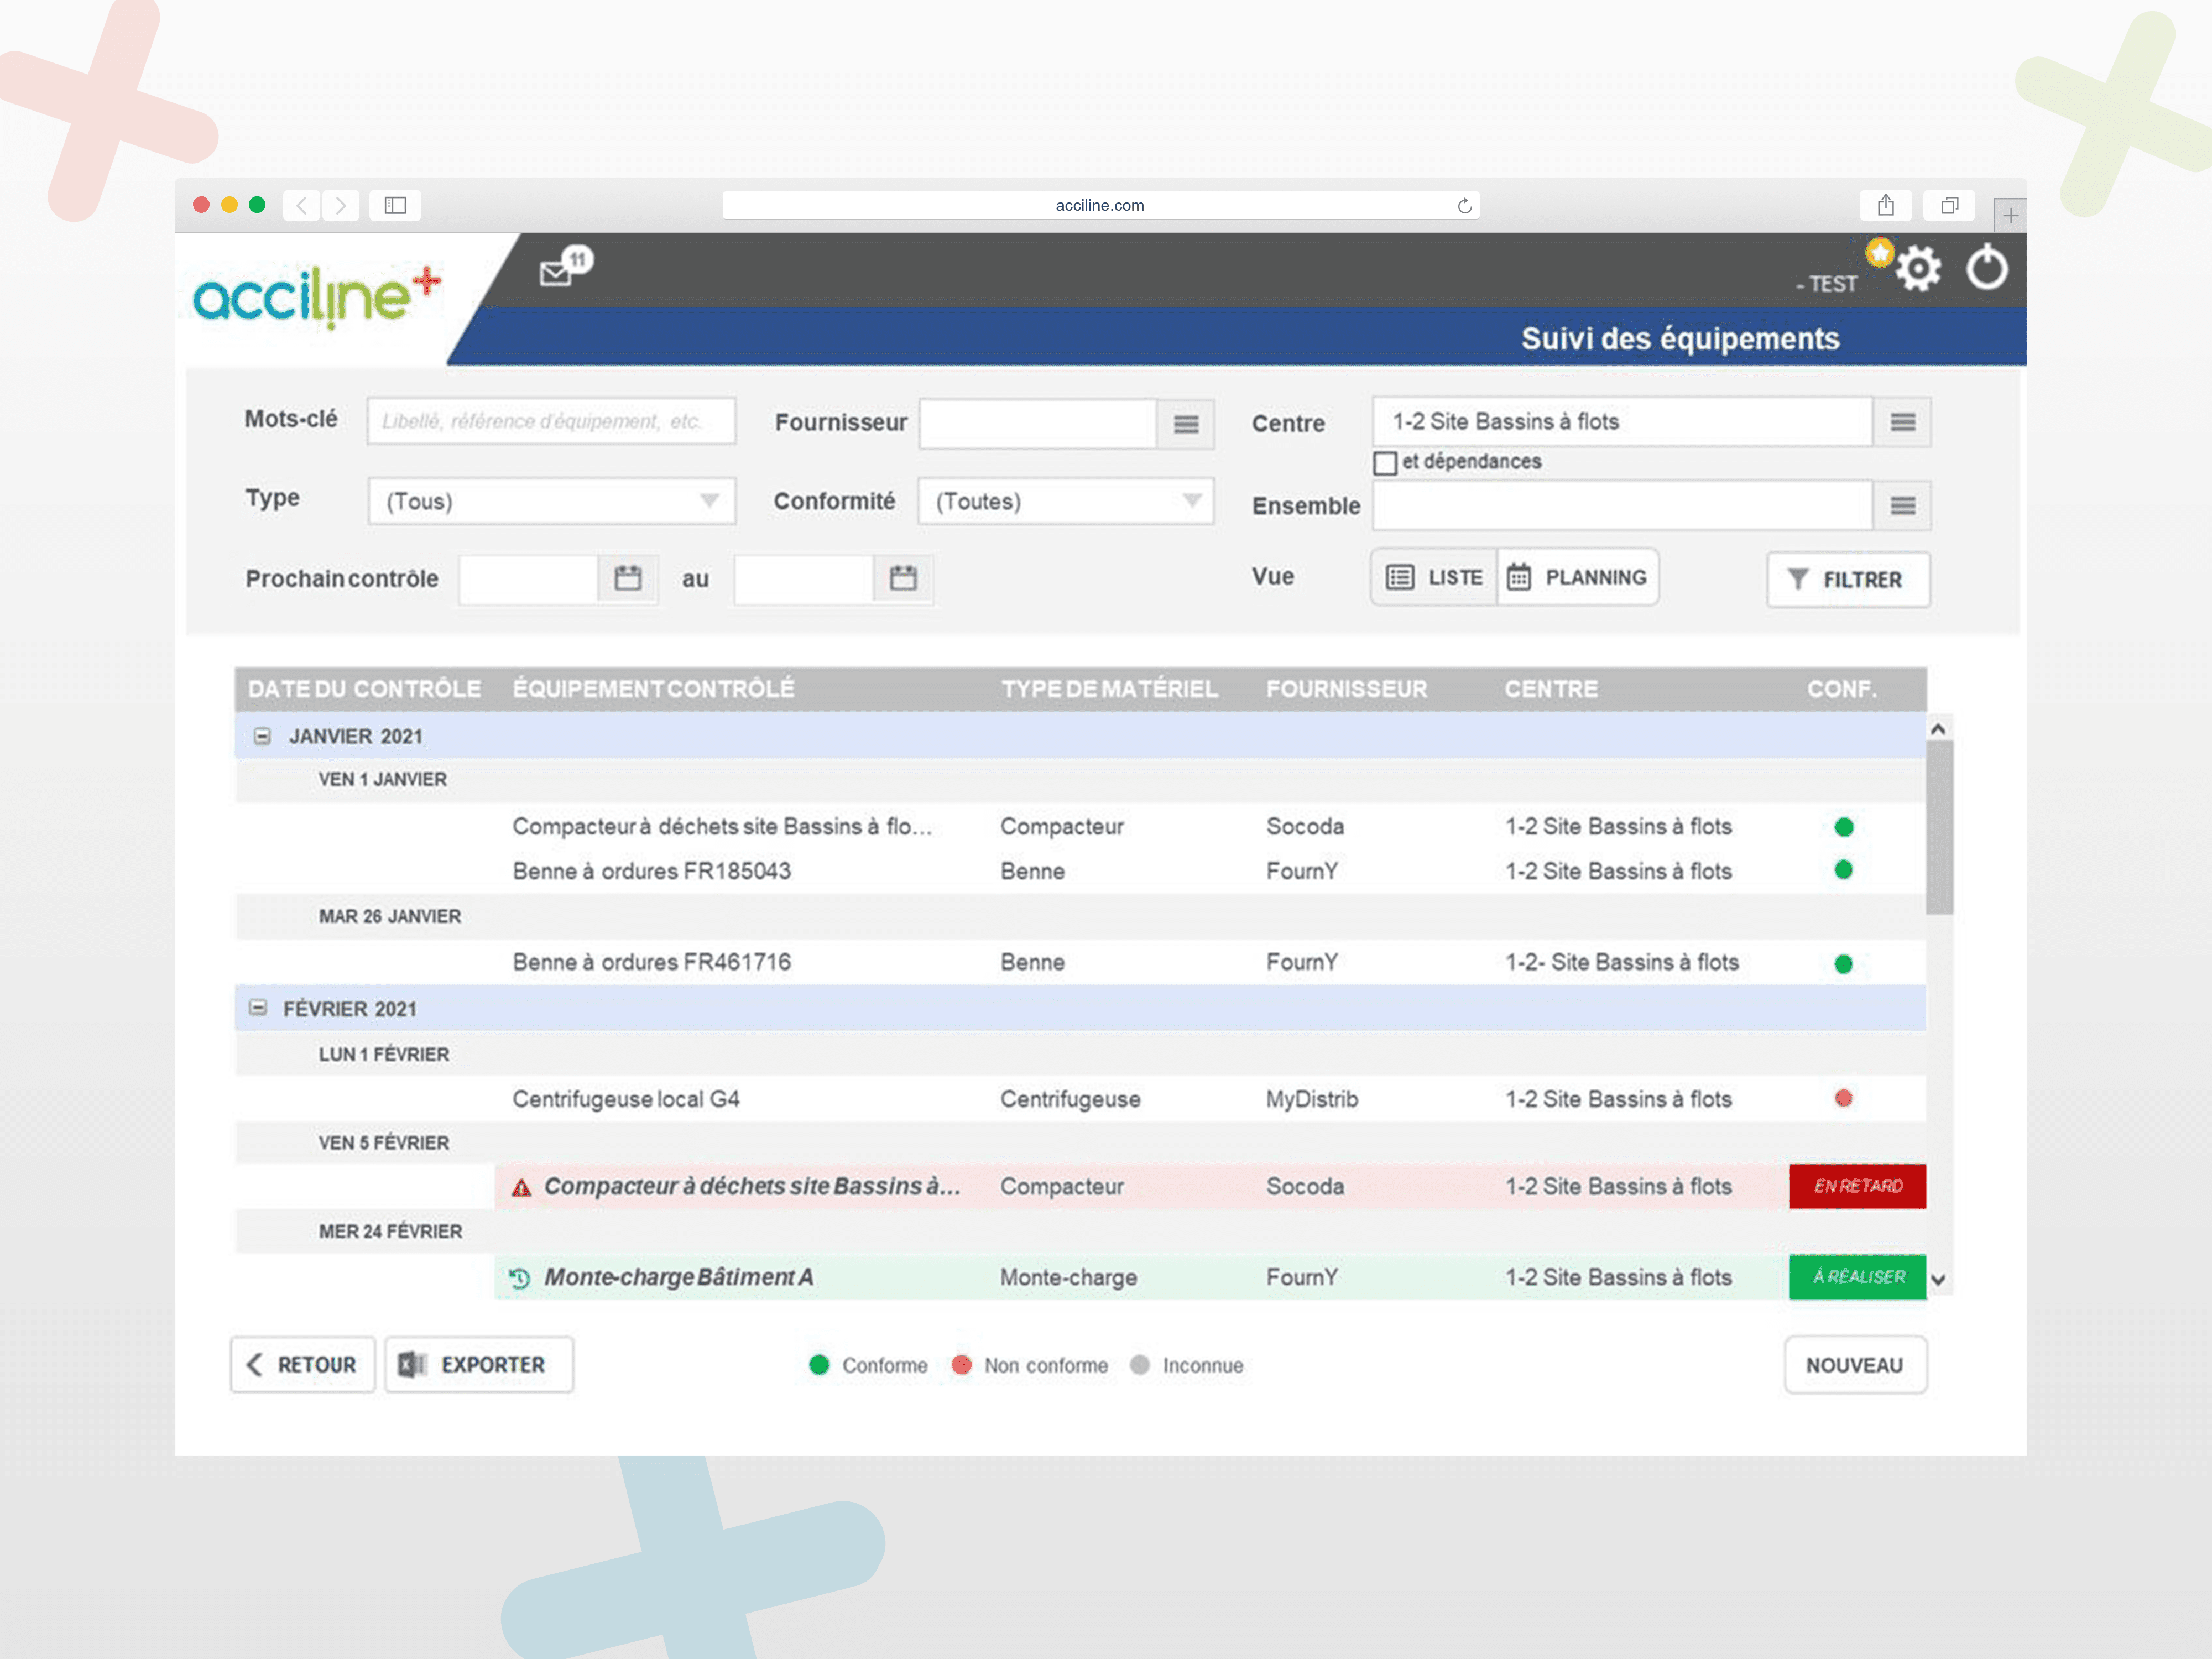The width and height of the screenshot is (2212, 1659).
Task: Go forward with browser forward arrow
Action: pyautogui.click(x=340, y=205)
